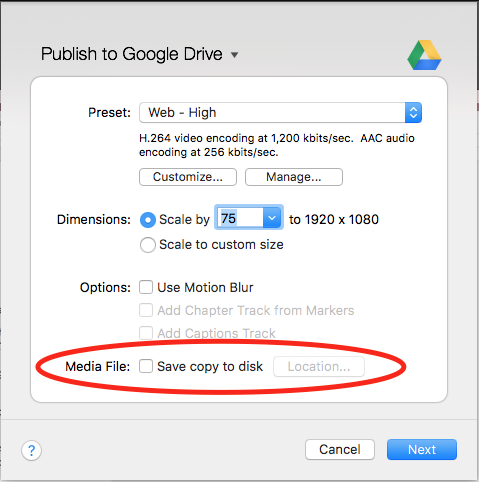Click the Google Drive logo icon
Image resolution: width=479 pixels, height=482 pixels.
(x=424, y=55)
